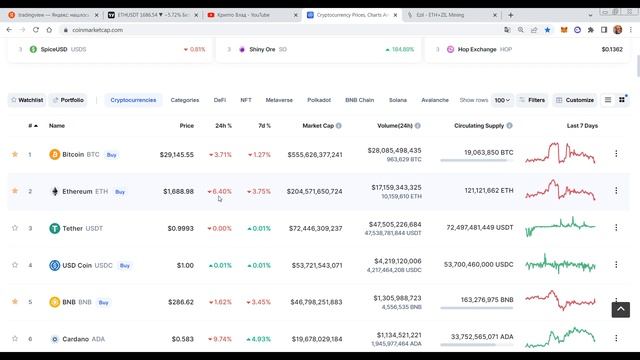Switch to the YouTube browser tab
Screen dimensions: 640x360
pos(253,15)
